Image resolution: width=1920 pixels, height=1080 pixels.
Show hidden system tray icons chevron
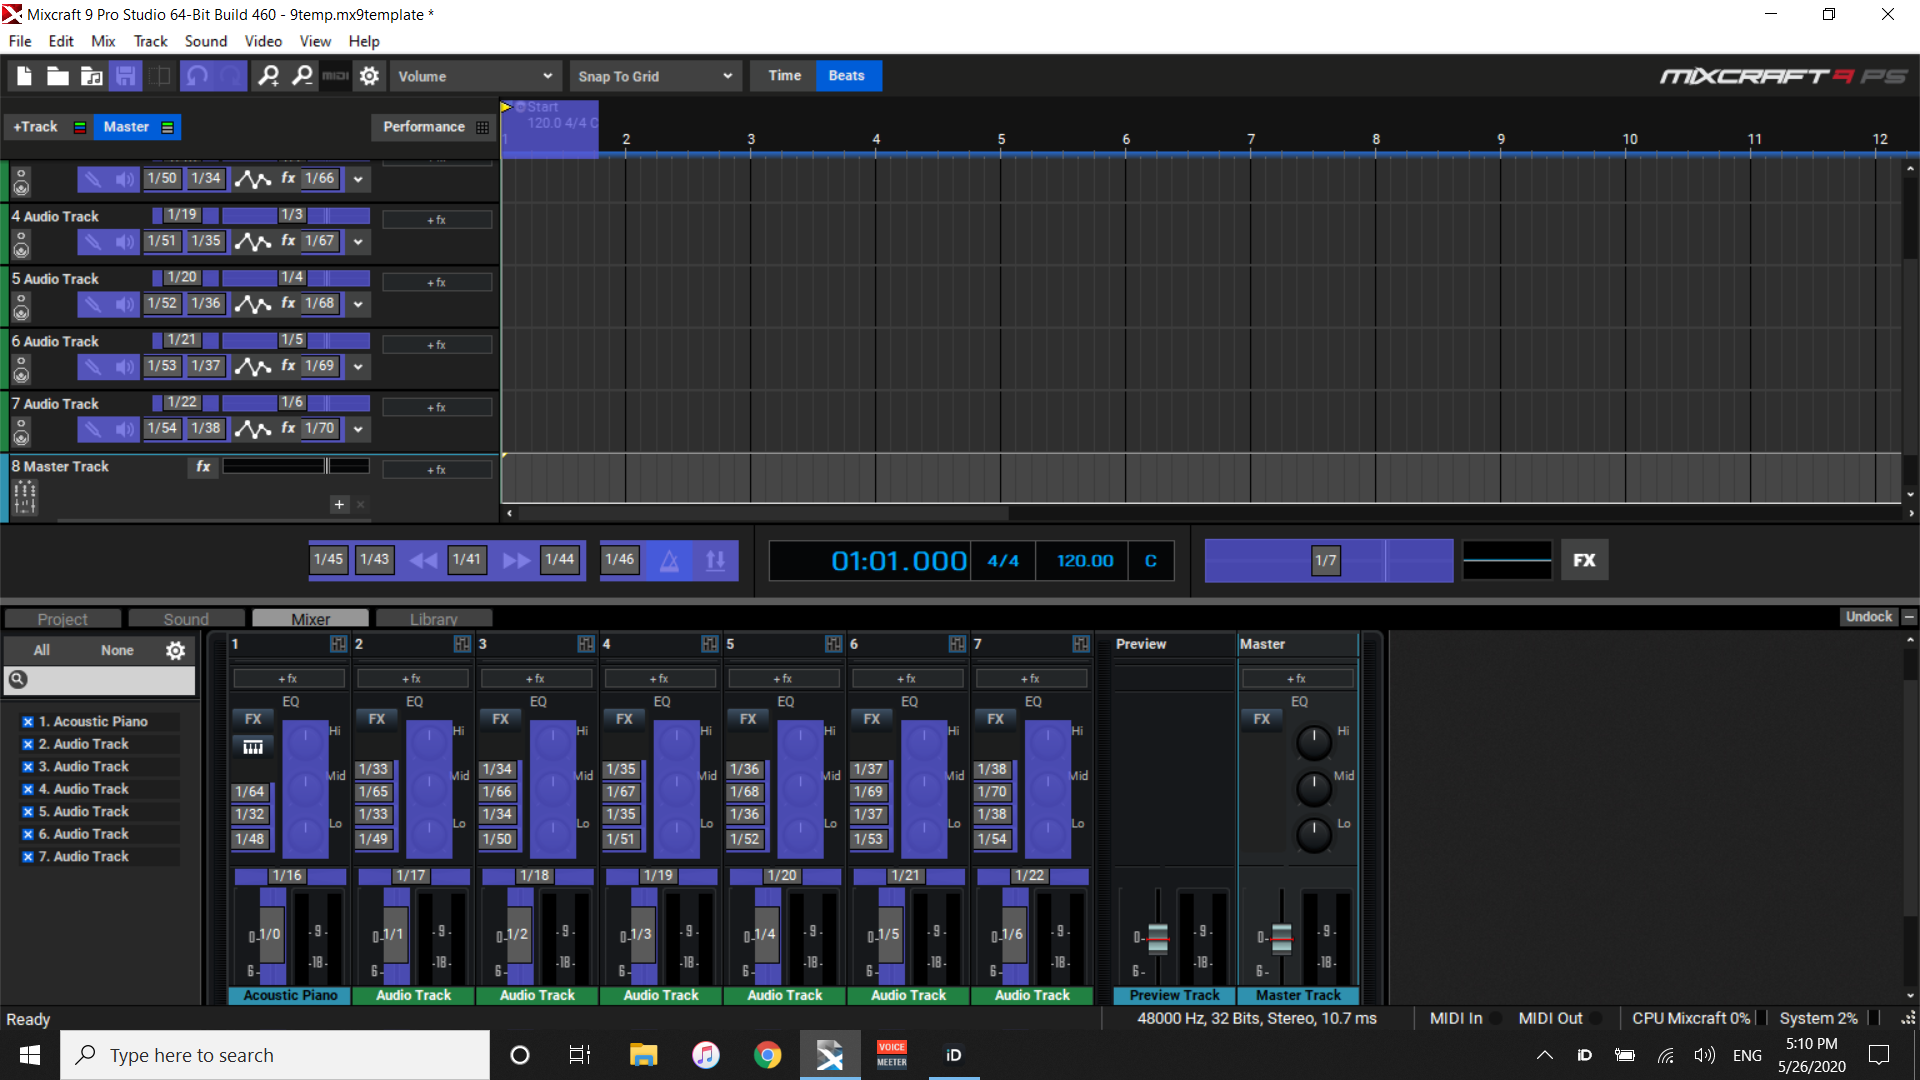[1544, 1055]
